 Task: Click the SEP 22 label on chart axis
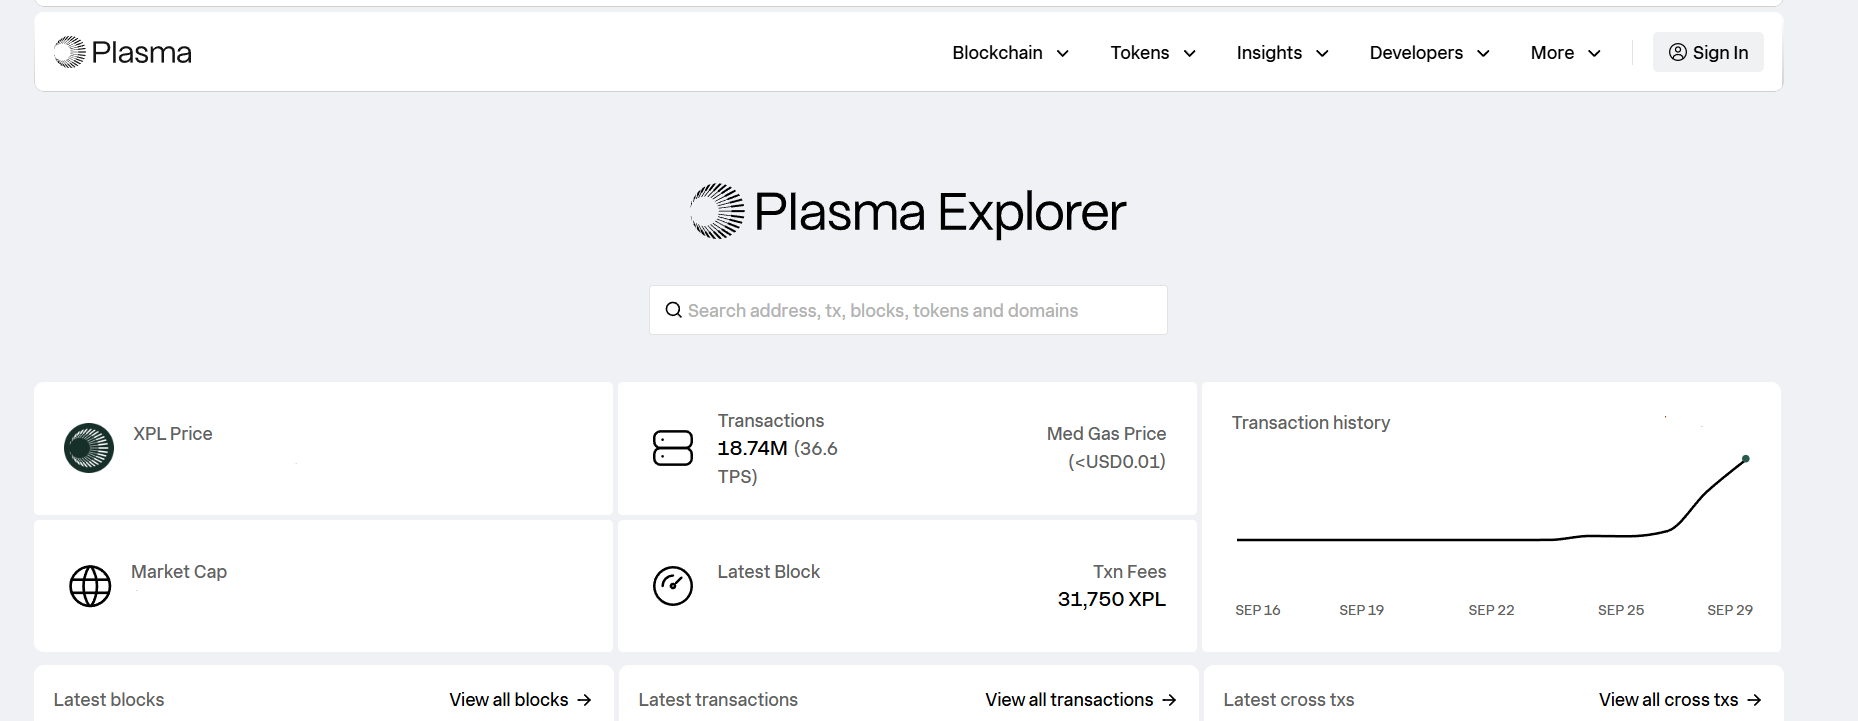(1491, 610)
